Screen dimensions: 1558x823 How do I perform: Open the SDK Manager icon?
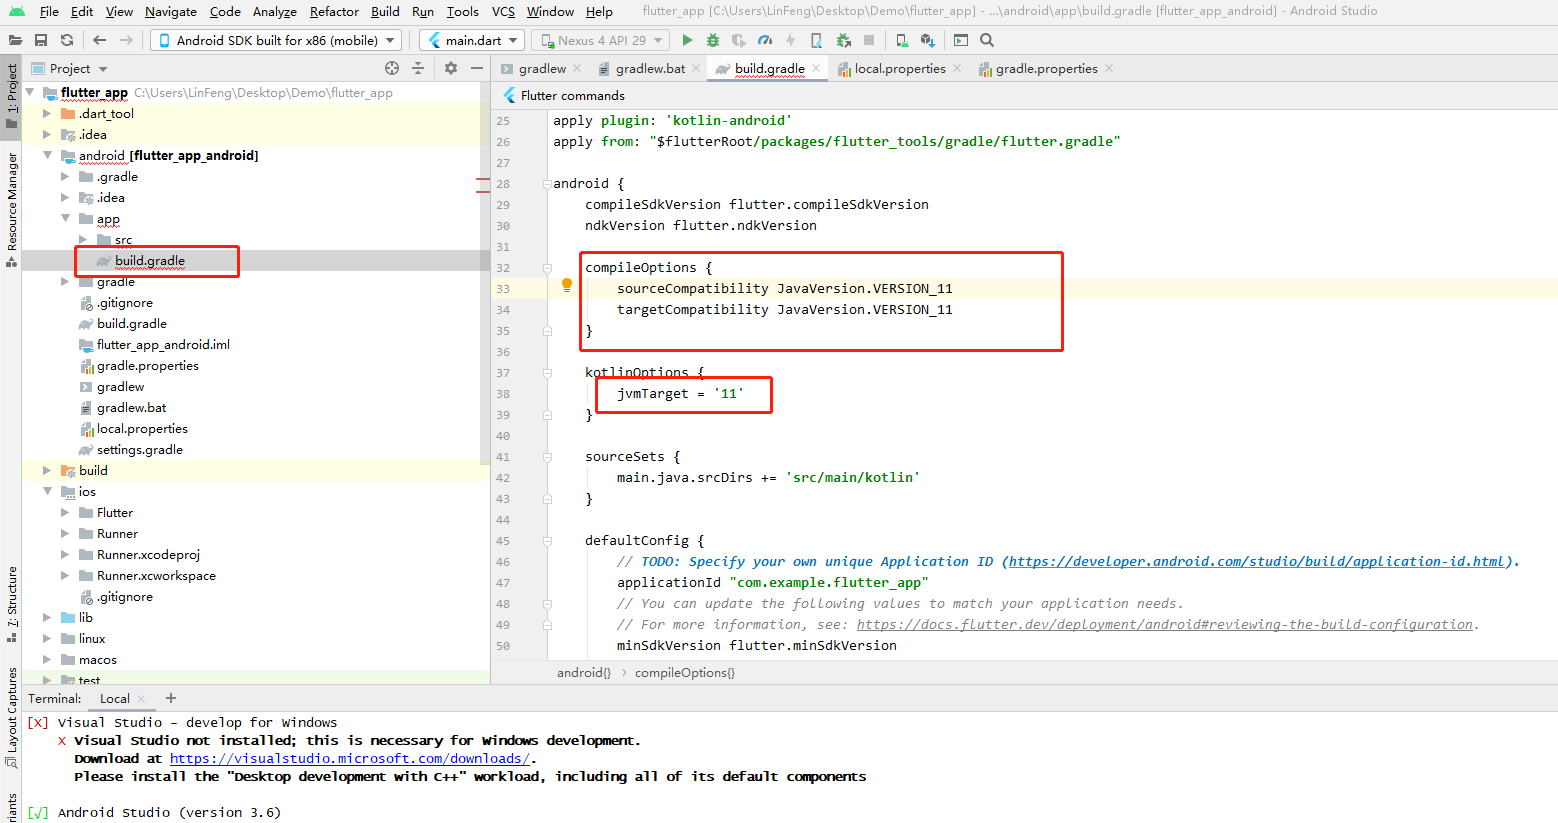point(928,40)
